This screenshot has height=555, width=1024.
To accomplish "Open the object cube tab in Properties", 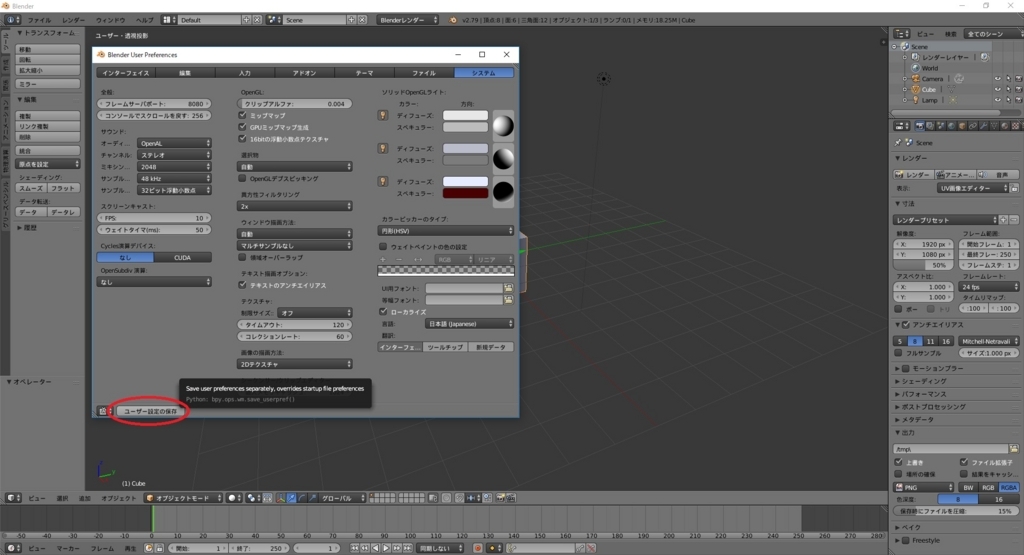I will click(962, 126).
